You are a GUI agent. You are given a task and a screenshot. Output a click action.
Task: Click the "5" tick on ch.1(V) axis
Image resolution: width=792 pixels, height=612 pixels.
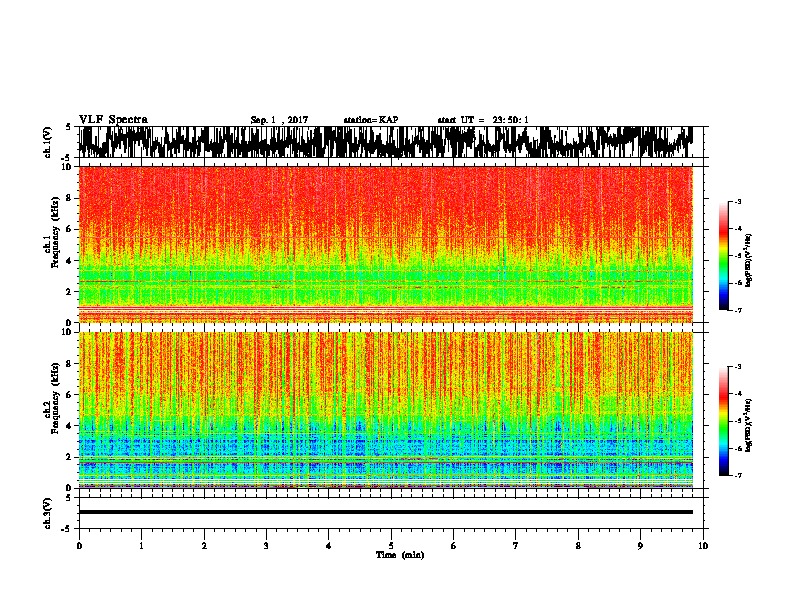69,127
